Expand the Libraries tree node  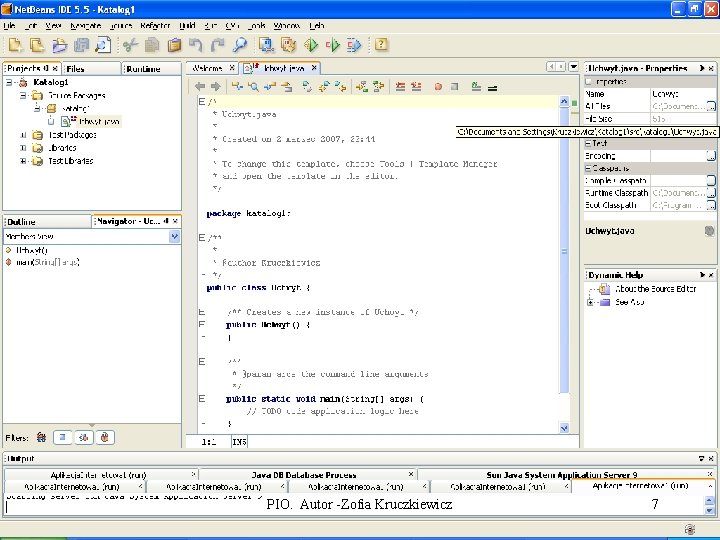[x=23, y=147]
